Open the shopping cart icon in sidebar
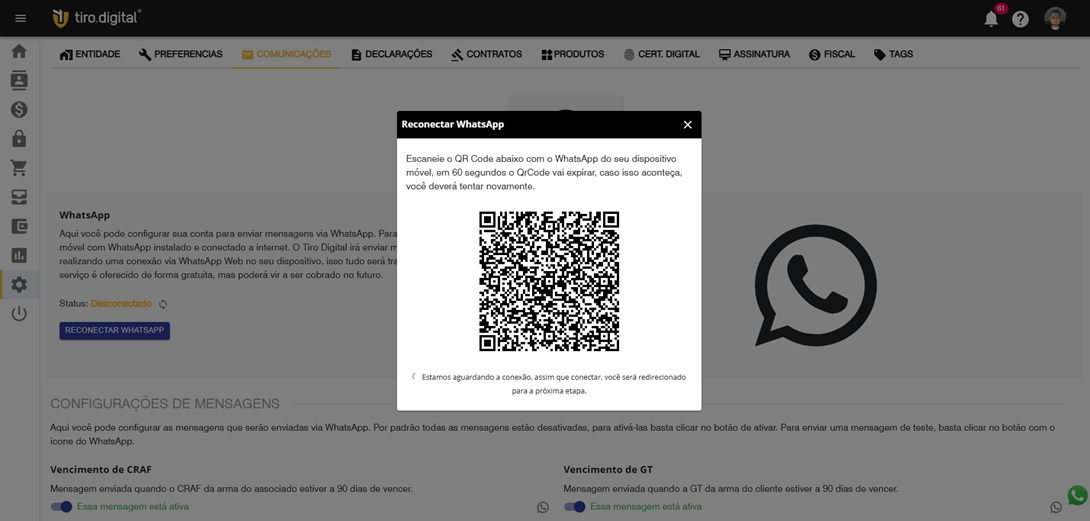 (19, 168)
